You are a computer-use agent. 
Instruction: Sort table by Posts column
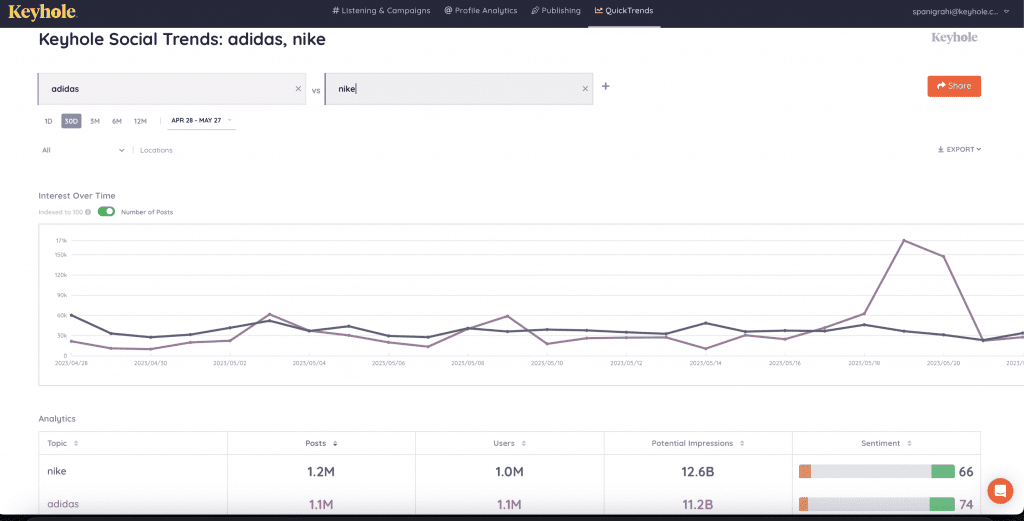tap(321, 443)
